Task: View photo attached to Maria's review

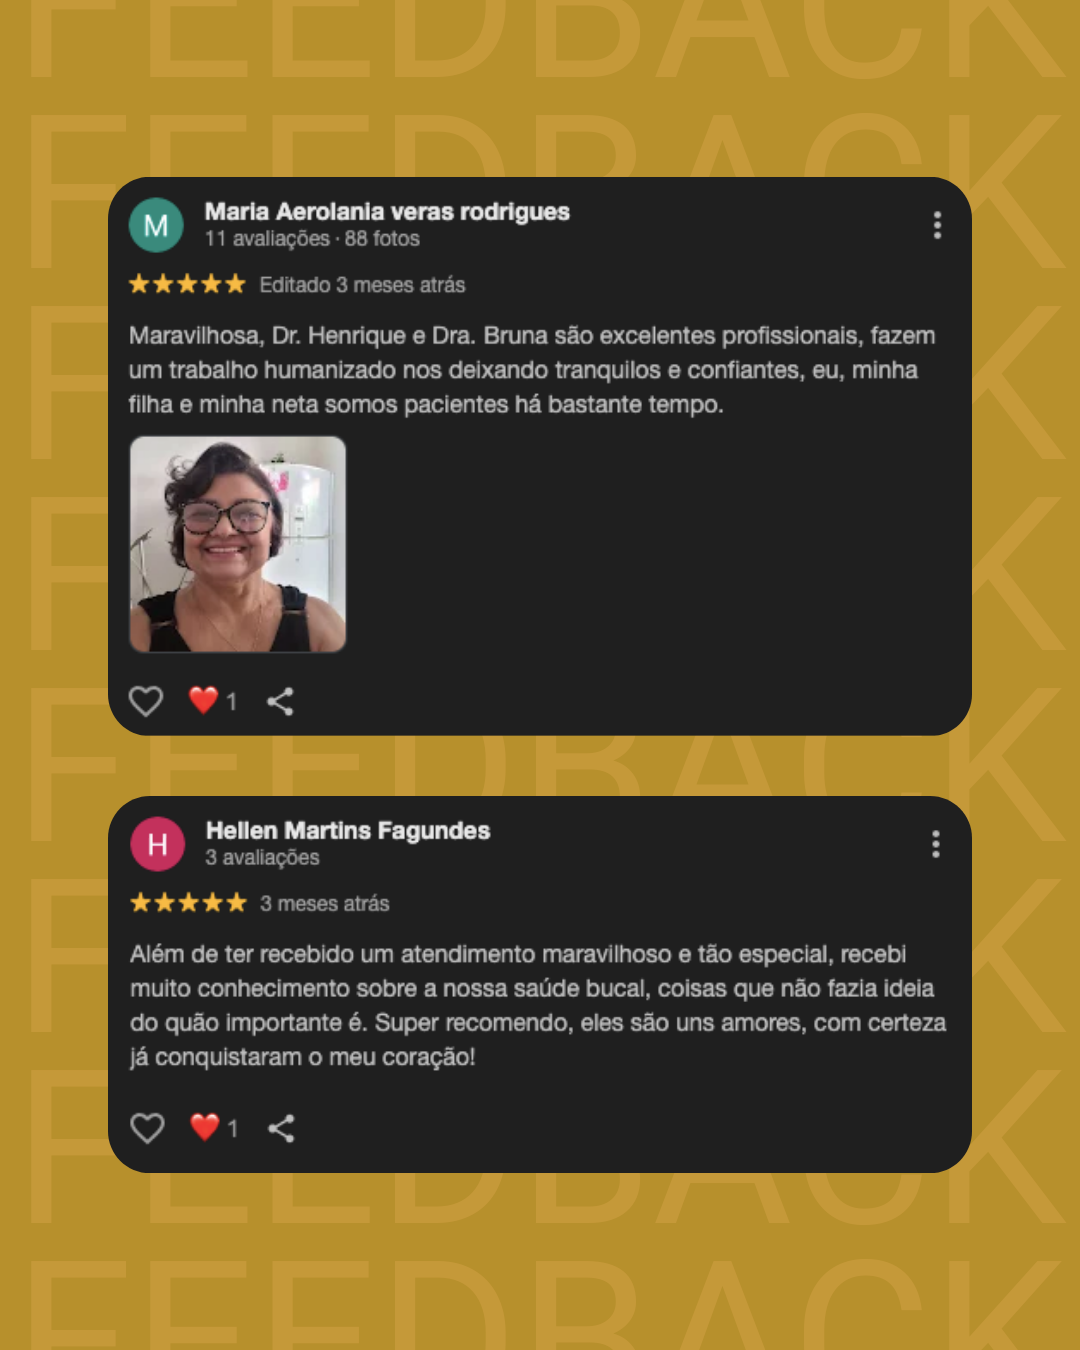Action: 238,544
